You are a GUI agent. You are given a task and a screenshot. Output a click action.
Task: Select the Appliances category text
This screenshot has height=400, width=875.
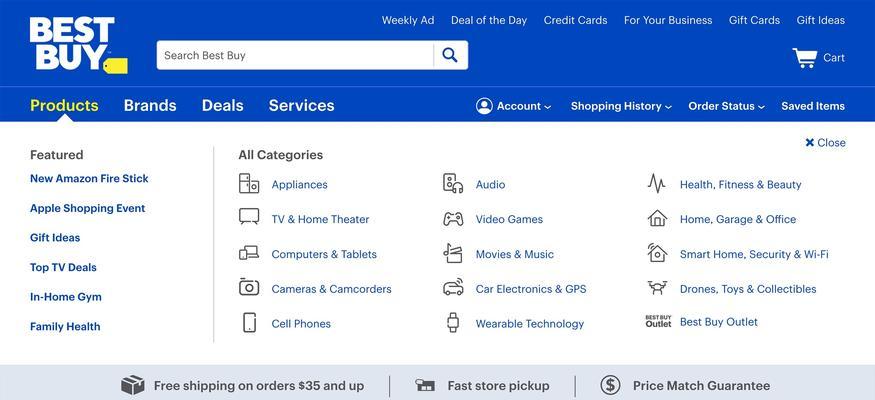(x=300, y=185)
